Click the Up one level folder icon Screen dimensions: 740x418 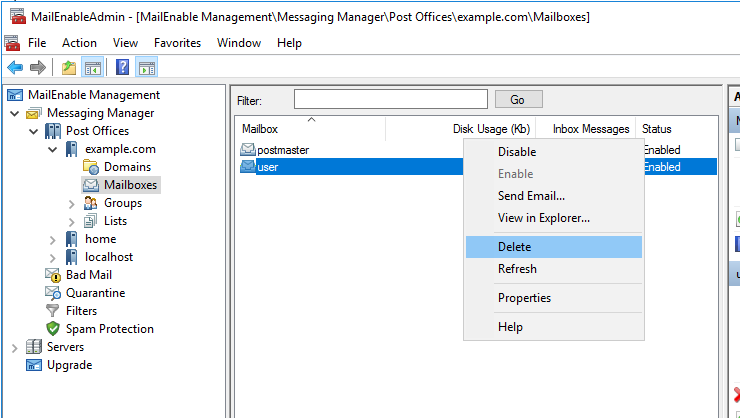click(69, 67)
